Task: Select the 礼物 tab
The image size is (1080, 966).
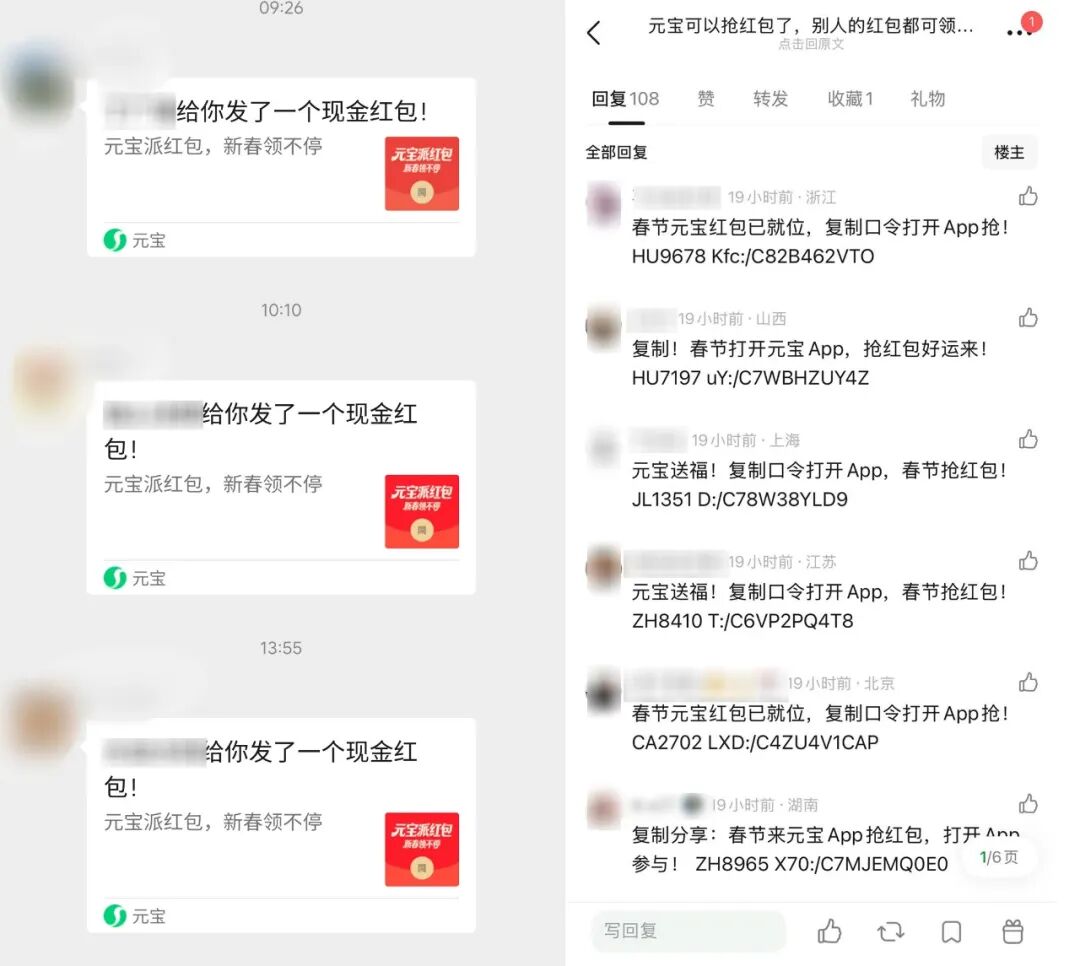Action: (x=928, y=99)
